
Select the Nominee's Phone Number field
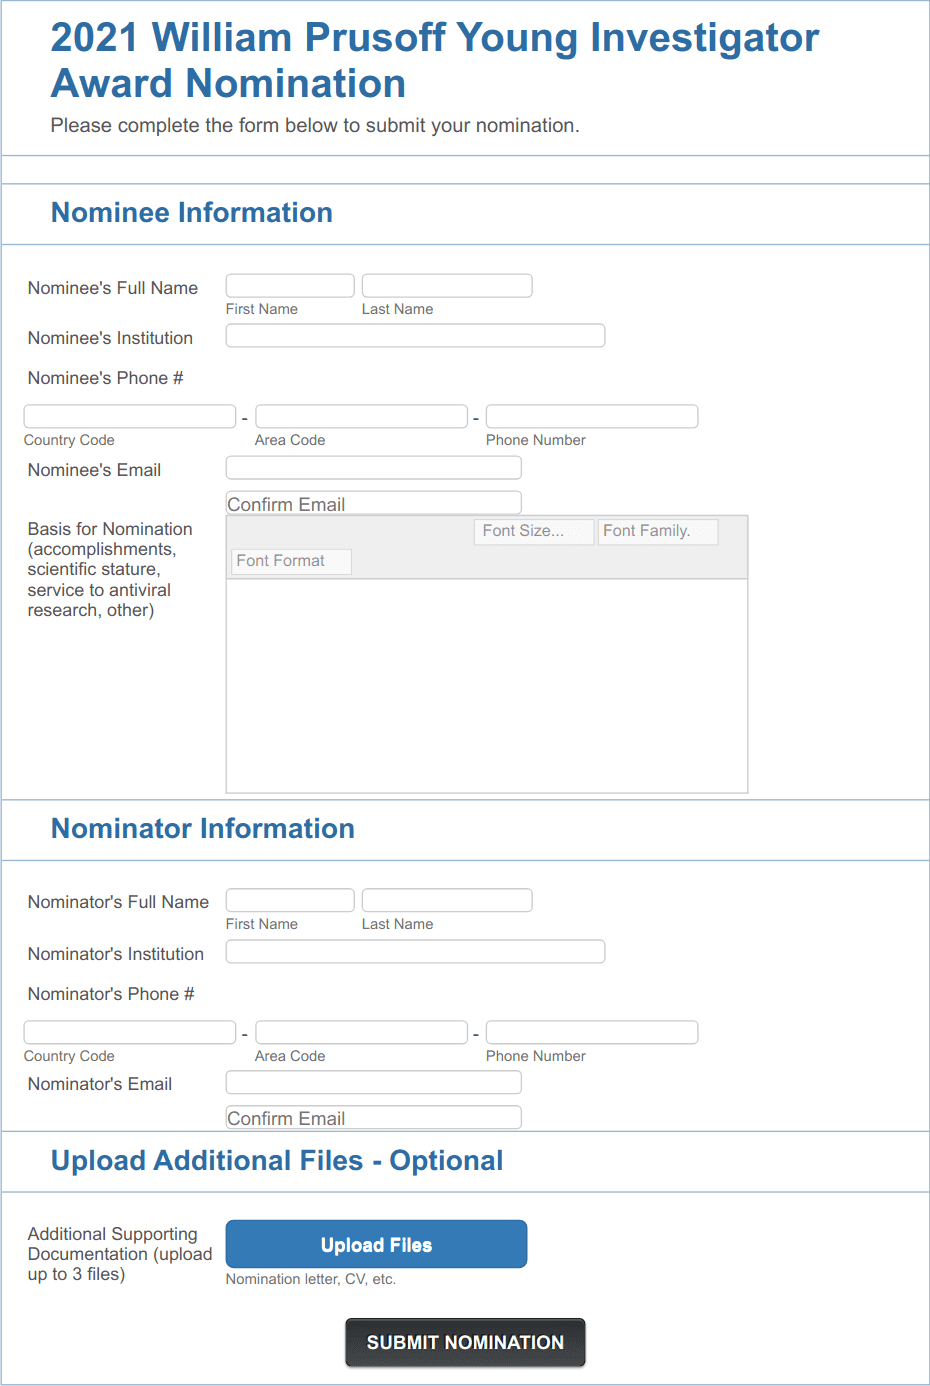(591, 415)
